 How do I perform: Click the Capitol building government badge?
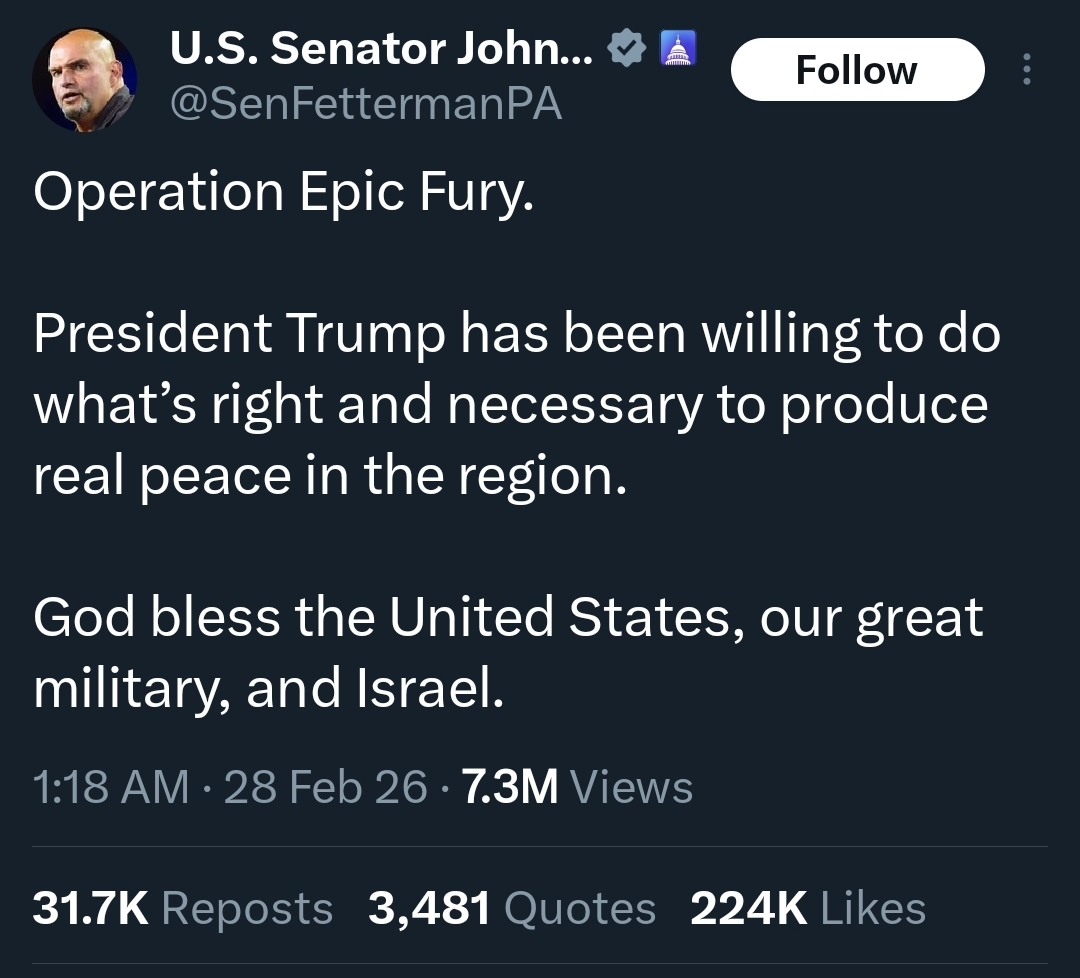(x=678, y=48)
